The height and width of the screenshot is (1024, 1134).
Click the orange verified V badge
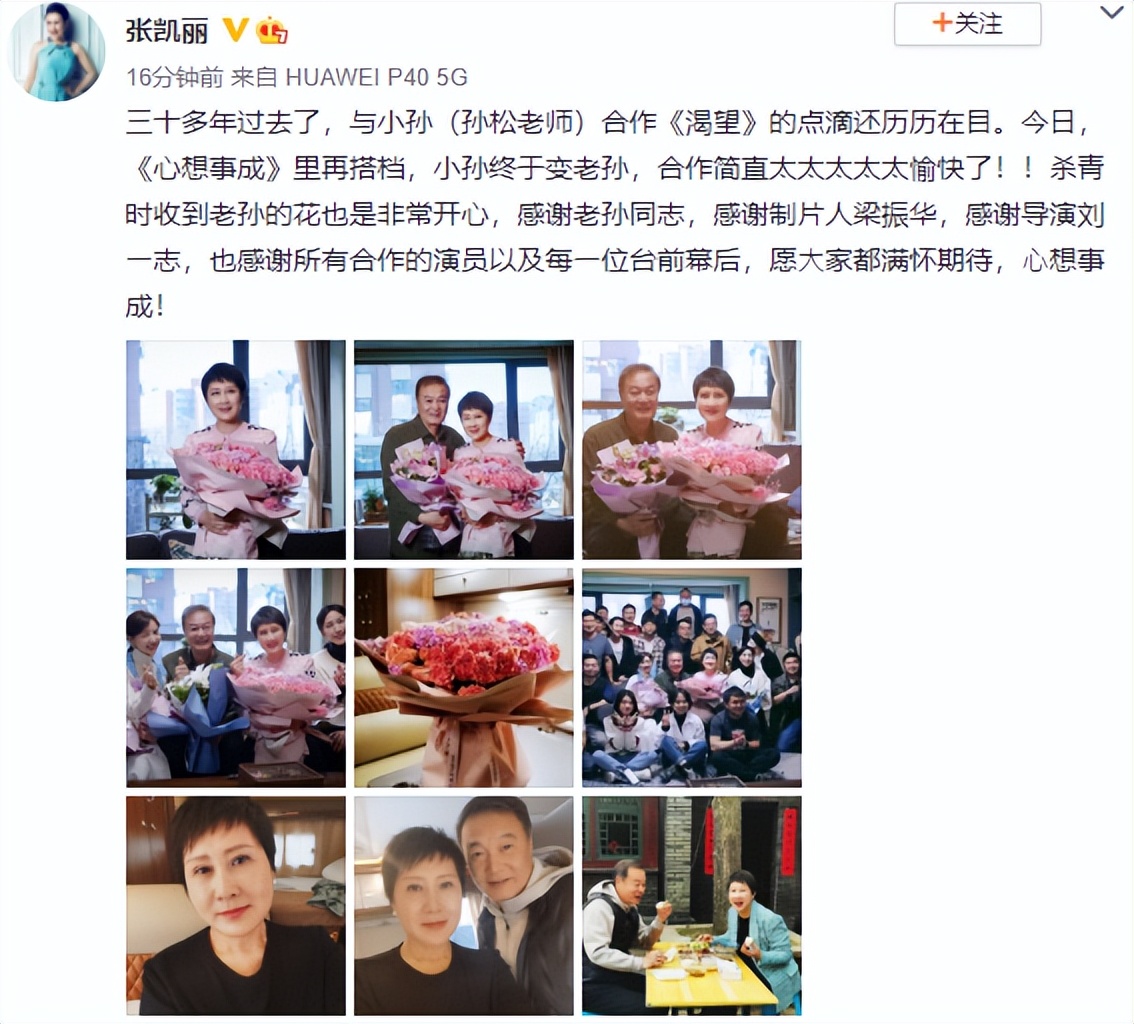235,30
